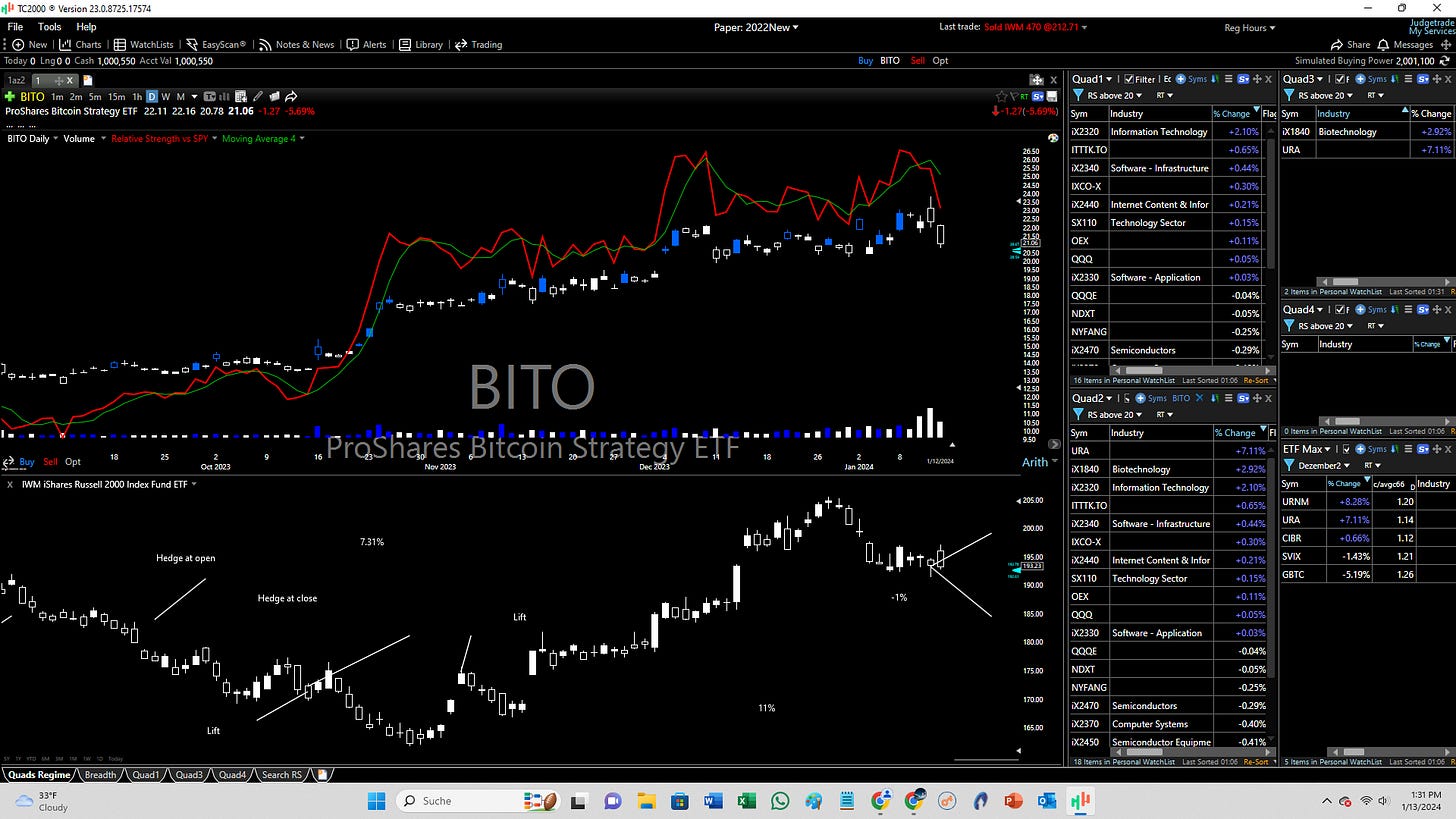Screen dimensions: 1456x819
Task: Open the Alerts toolbar button
Action: (x=367, y=44)
